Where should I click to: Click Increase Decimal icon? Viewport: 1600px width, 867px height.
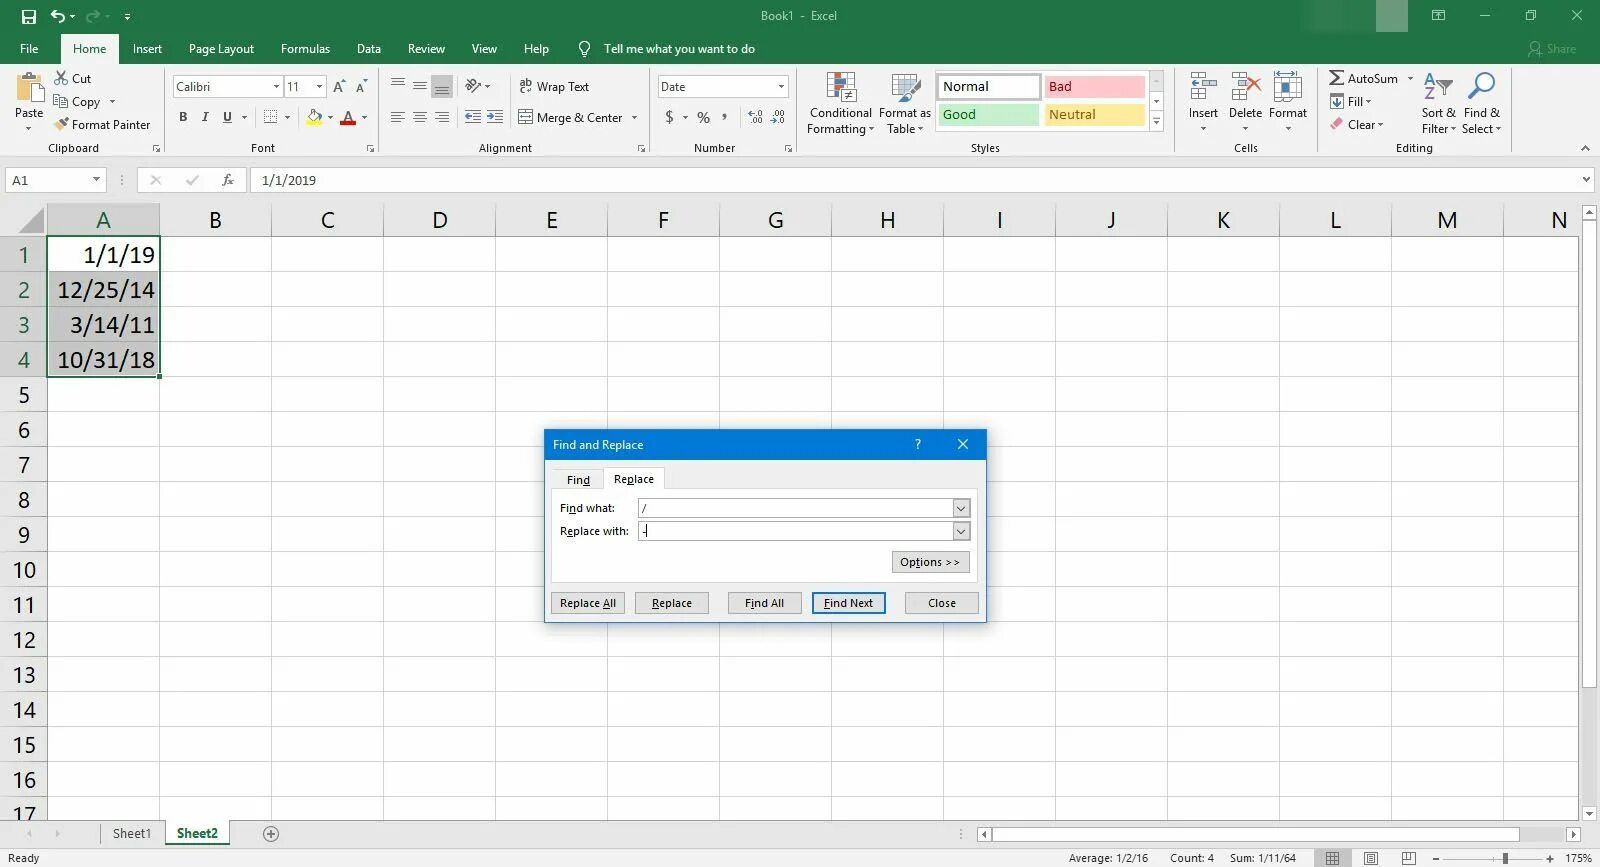(755, 117)
